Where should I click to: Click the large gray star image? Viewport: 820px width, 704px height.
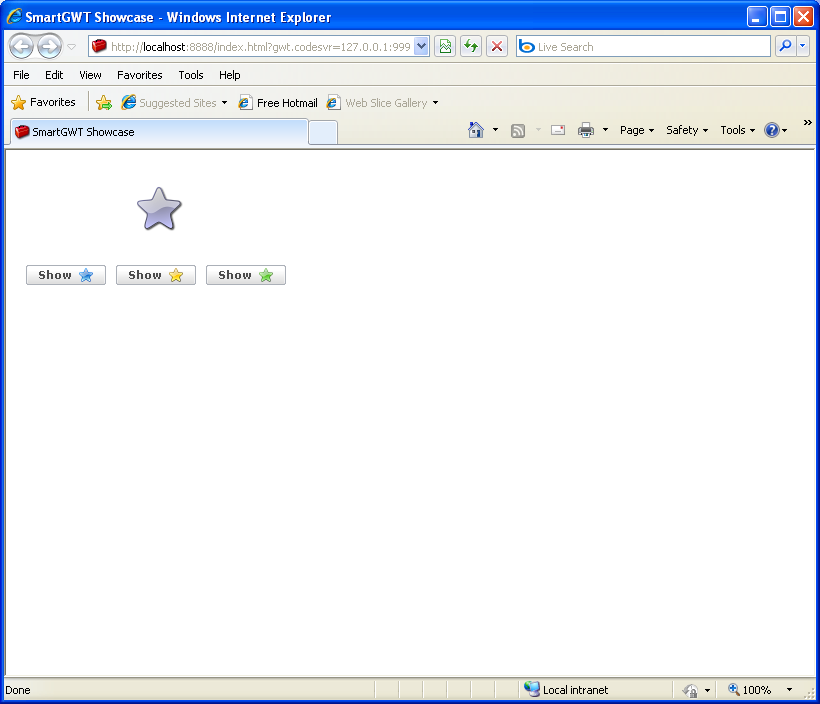[x=159, y=209]
